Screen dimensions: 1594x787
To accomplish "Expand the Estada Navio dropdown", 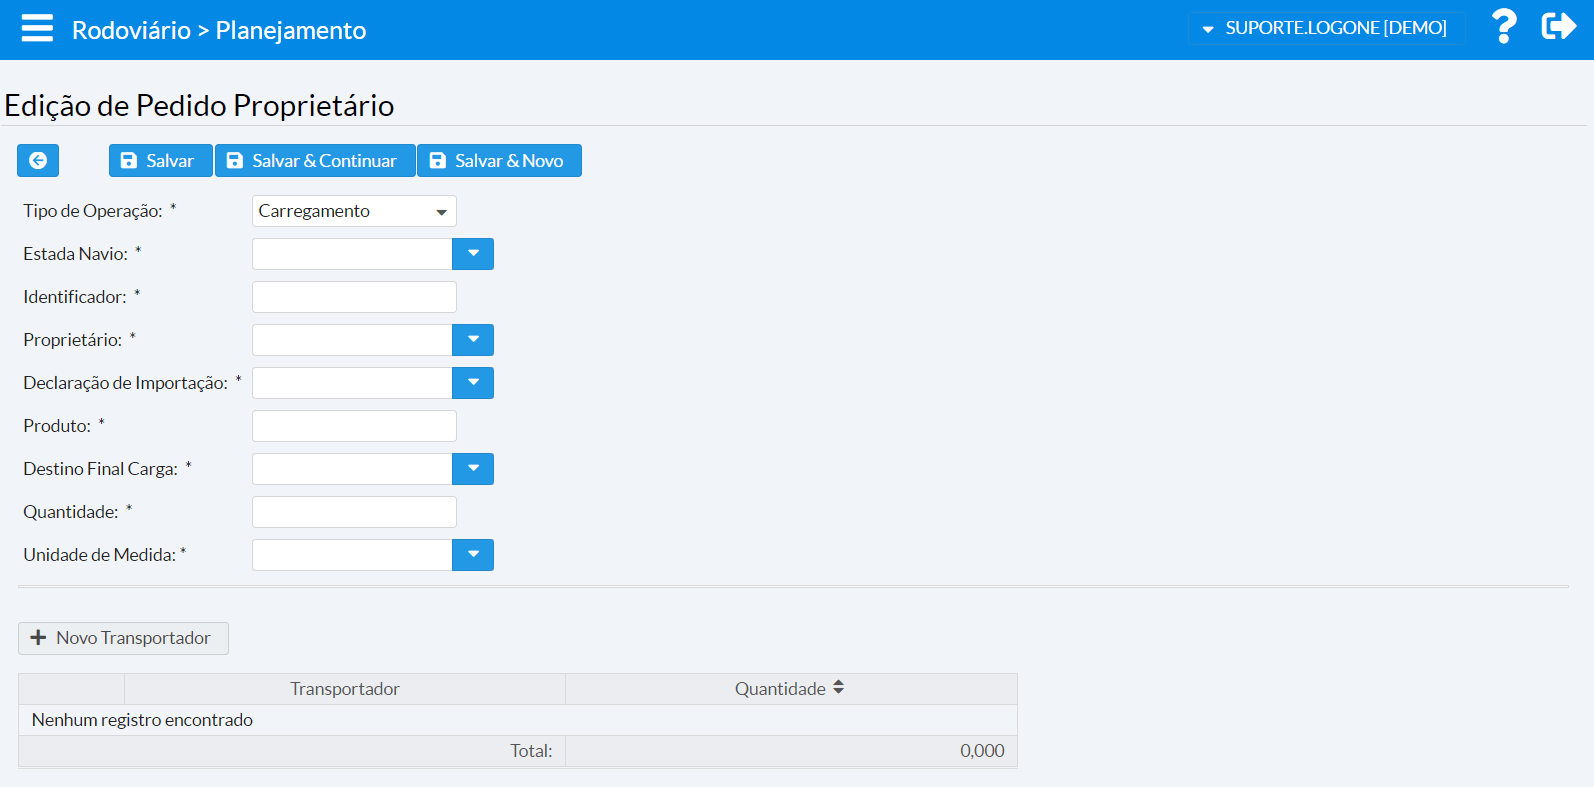I will tap(473, 254).
